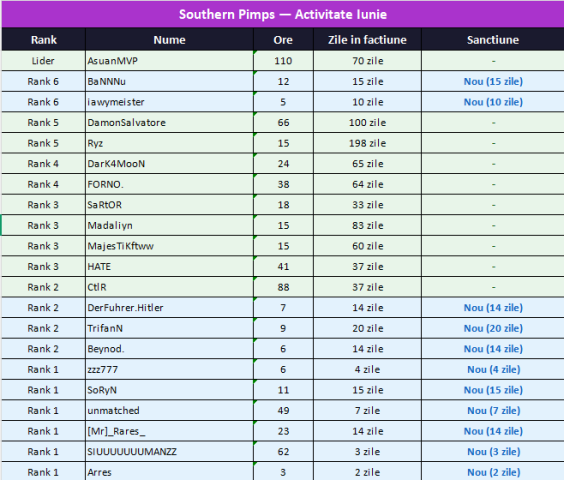Click Nou (10 zile) for iawymeister
564x480 pixels.
coord(493,102)
